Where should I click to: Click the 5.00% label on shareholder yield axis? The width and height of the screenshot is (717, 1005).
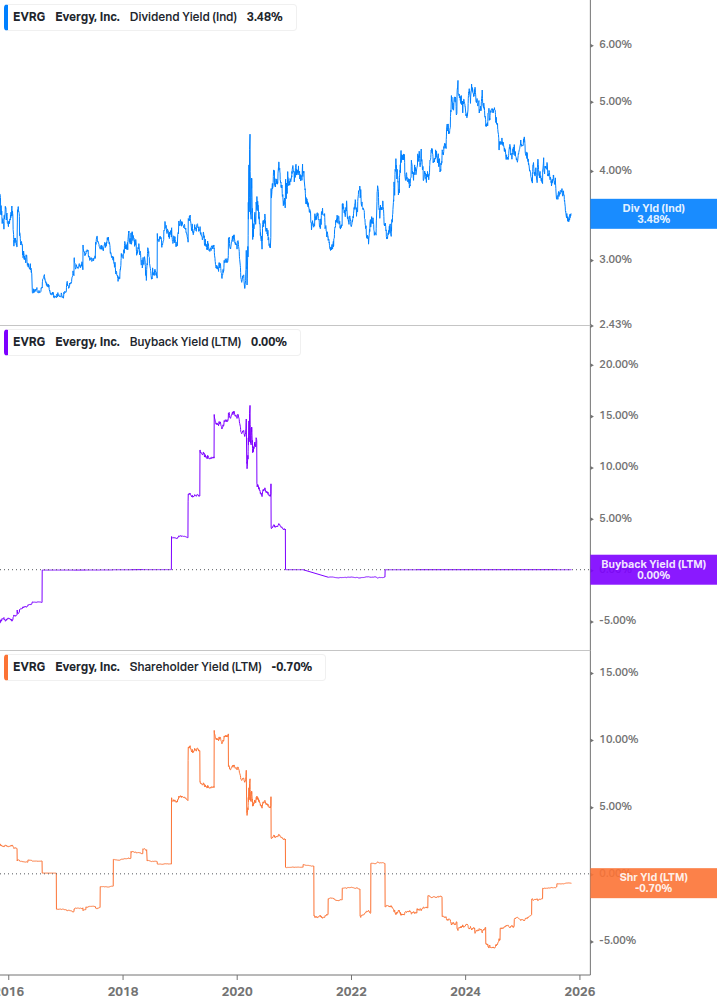coord(615,806)
